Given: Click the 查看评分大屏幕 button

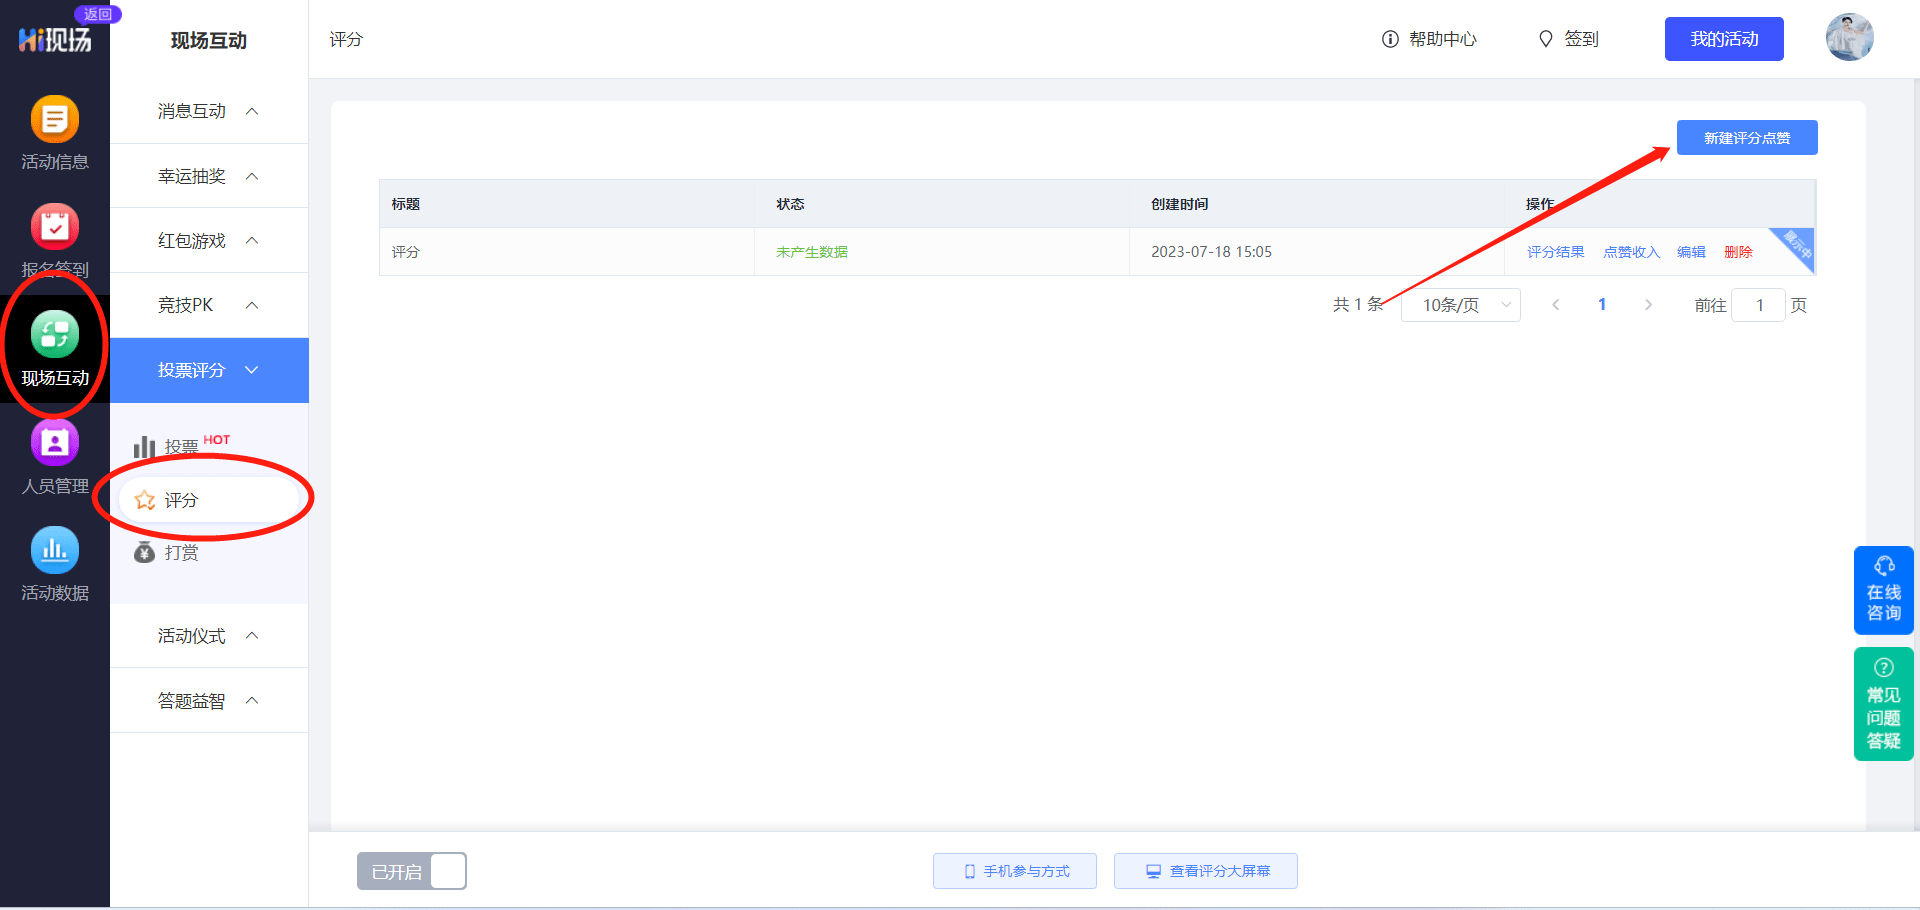Looking at the screenshot, I should tap(1206, 871).
